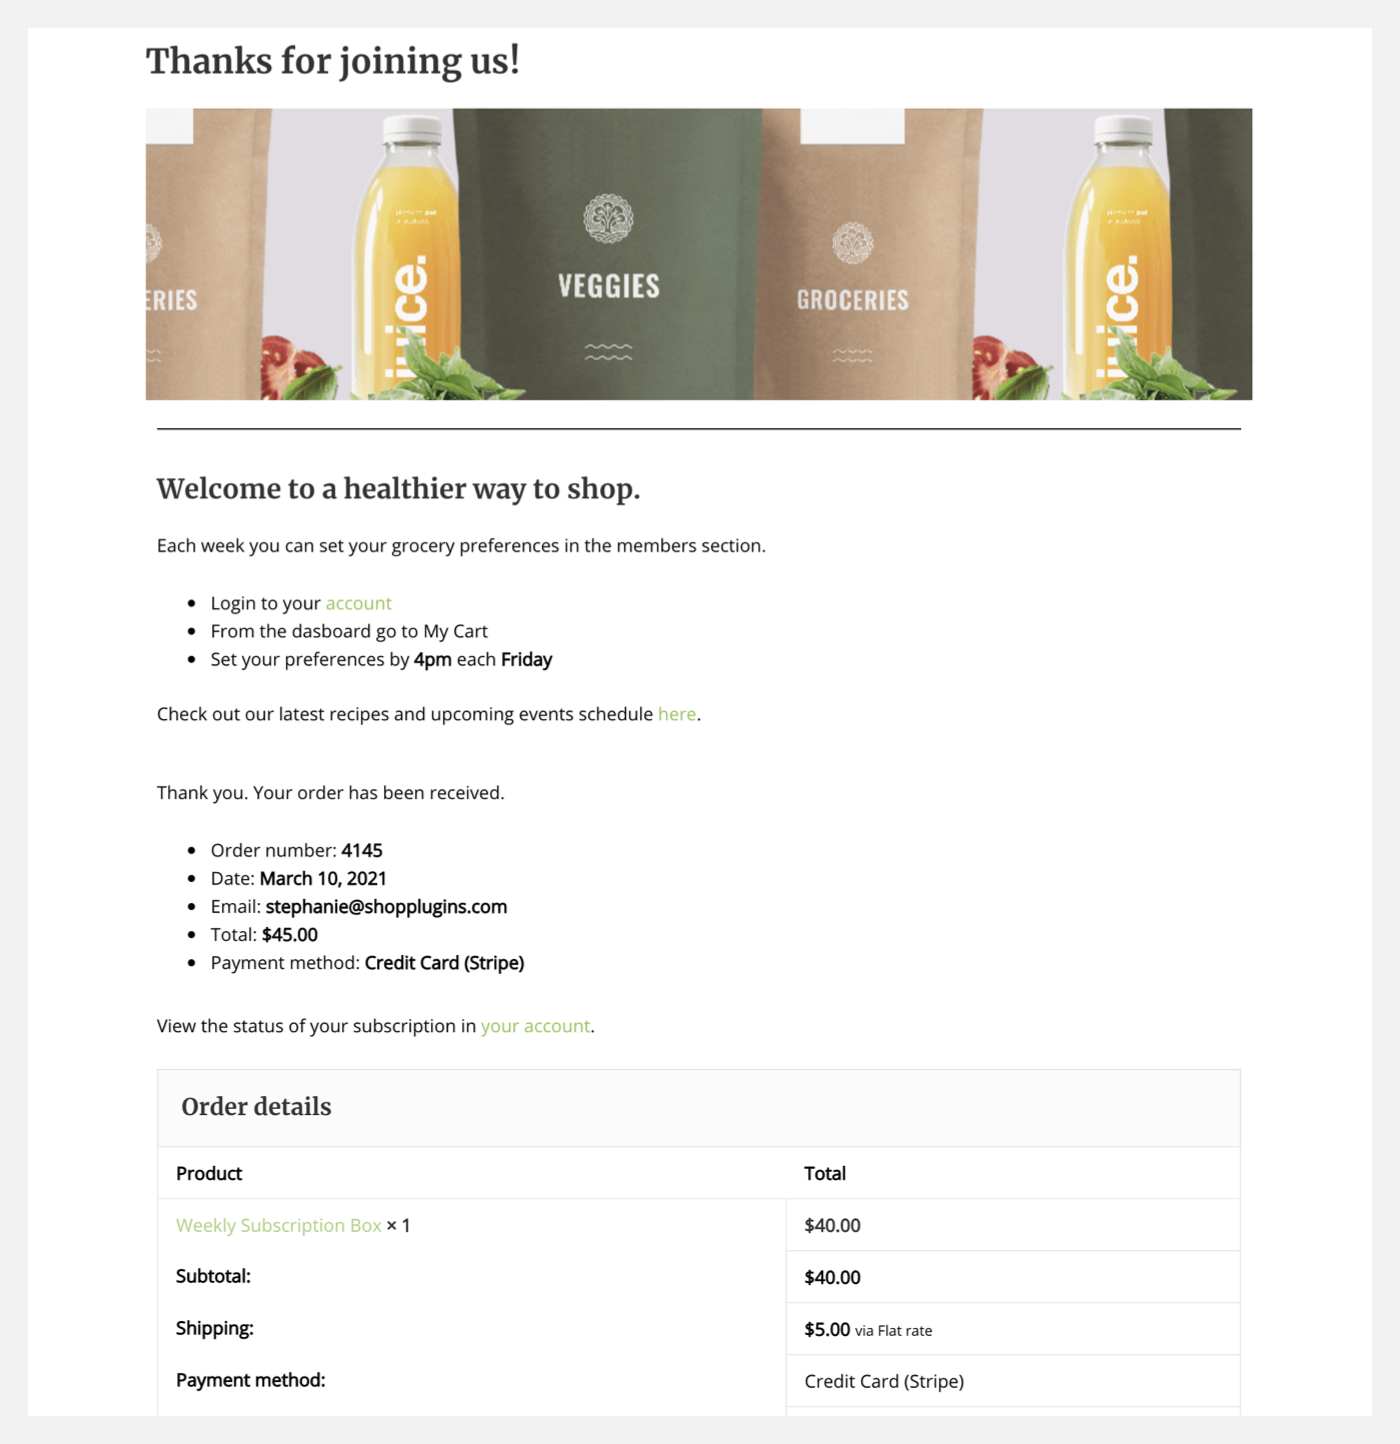The image size is (1400, 1444).
Task: Click the "Welcome to a healthier way to shop." heading
Action: tap(398, 489)
